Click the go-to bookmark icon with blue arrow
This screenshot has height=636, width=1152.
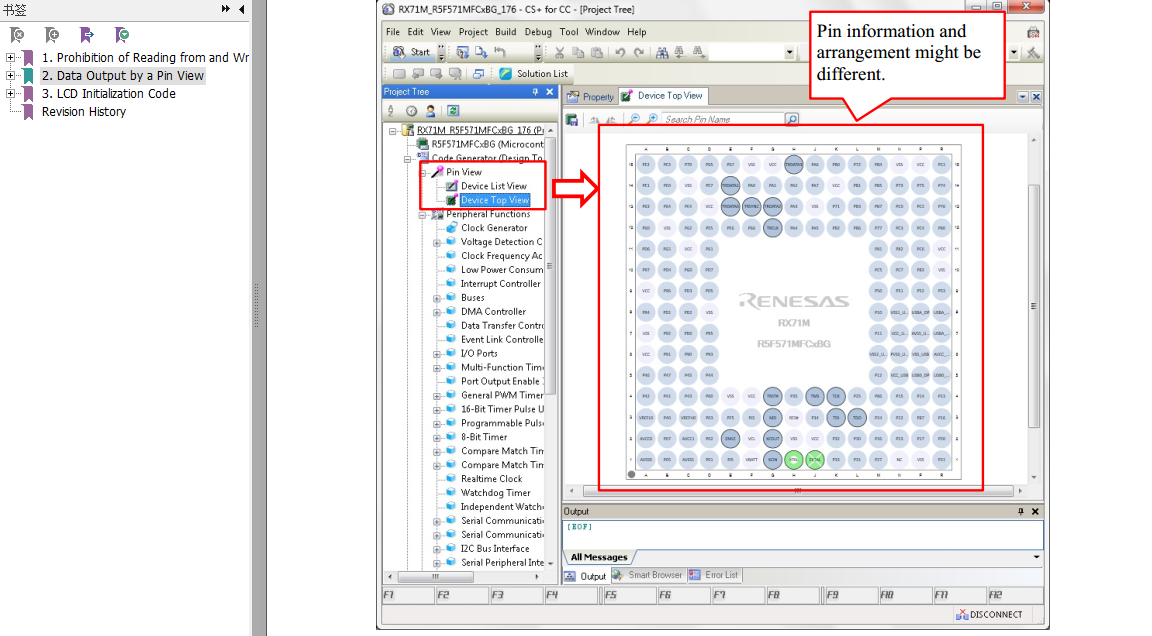[87, 35]
